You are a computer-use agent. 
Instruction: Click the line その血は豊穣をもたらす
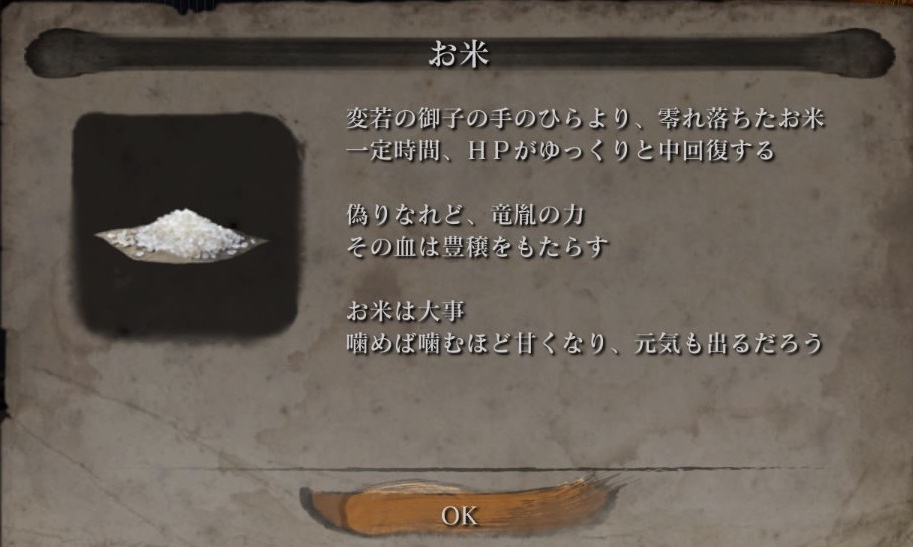477,247
